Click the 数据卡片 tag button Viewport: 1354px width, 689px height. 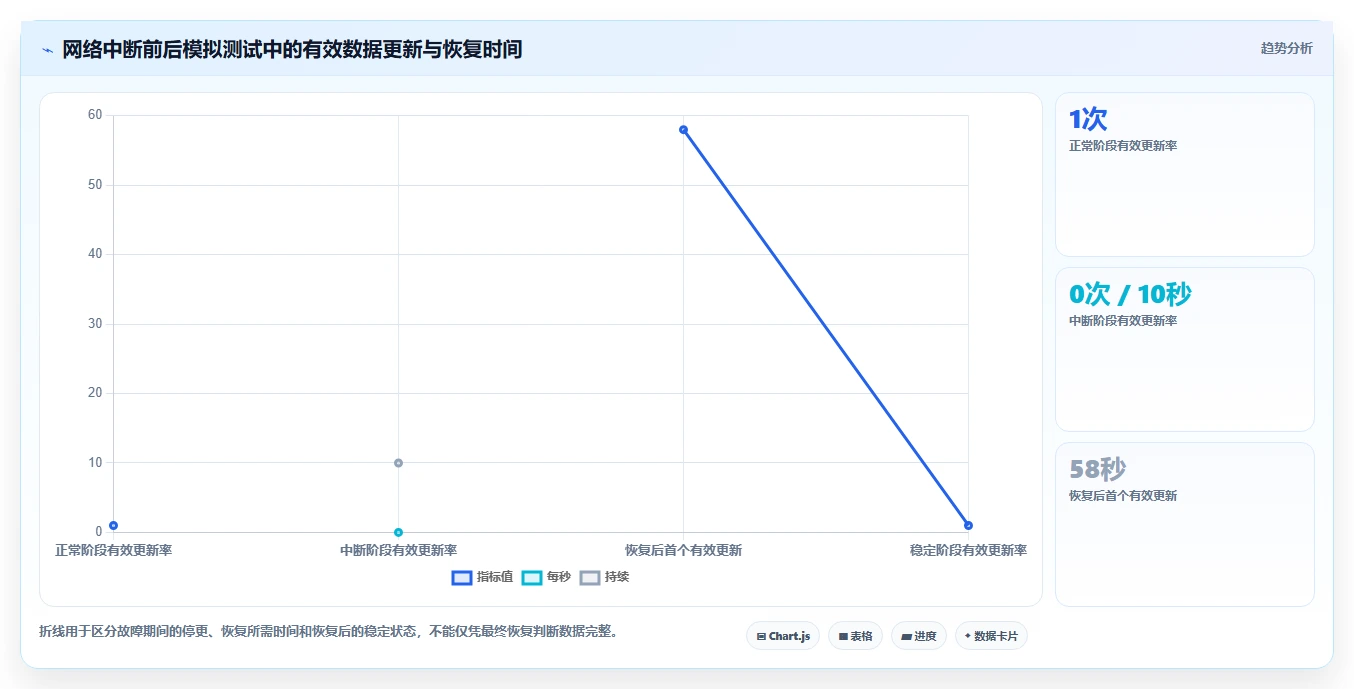click(991, 636)
